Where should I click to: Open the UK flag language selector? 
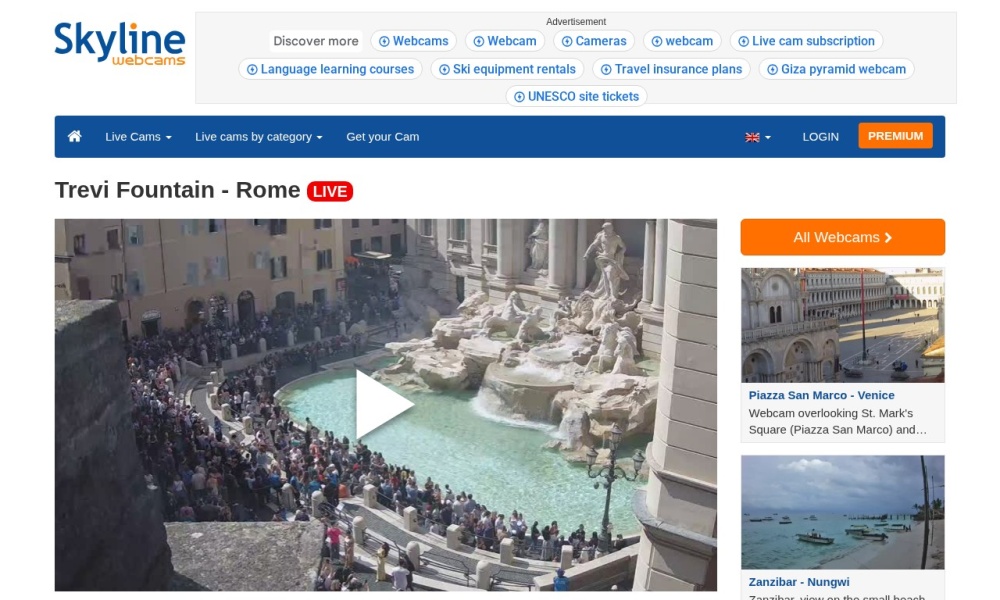[x=758, y=137]
